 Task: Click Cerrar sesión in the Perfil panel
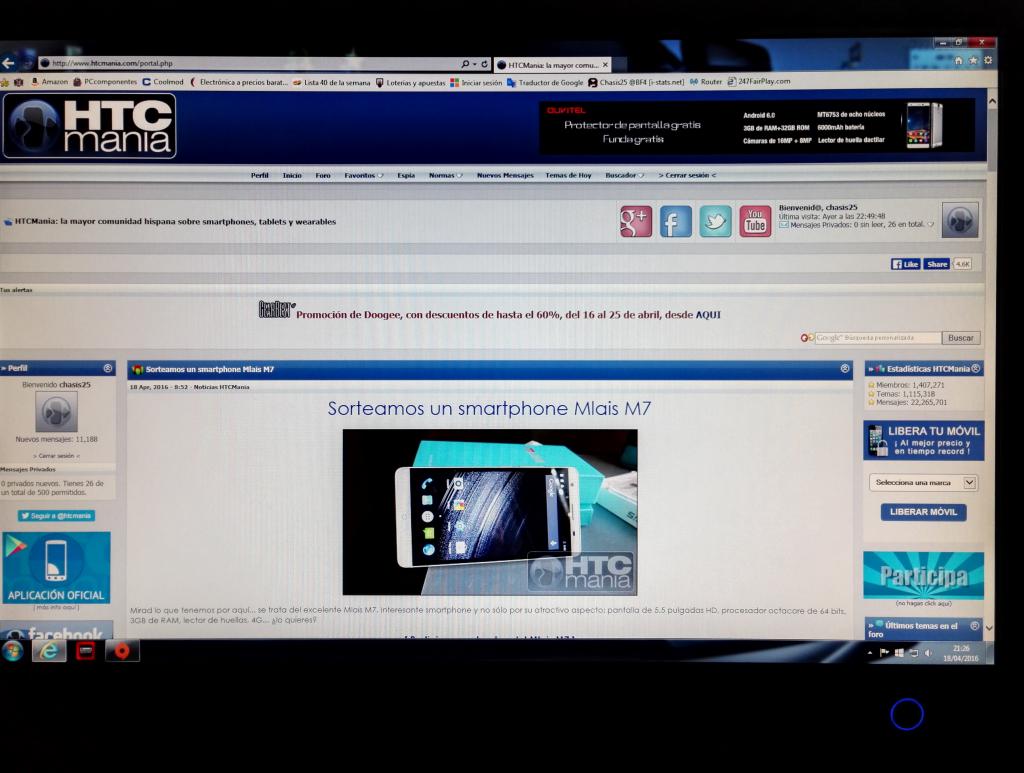click(x=56, y=456)
